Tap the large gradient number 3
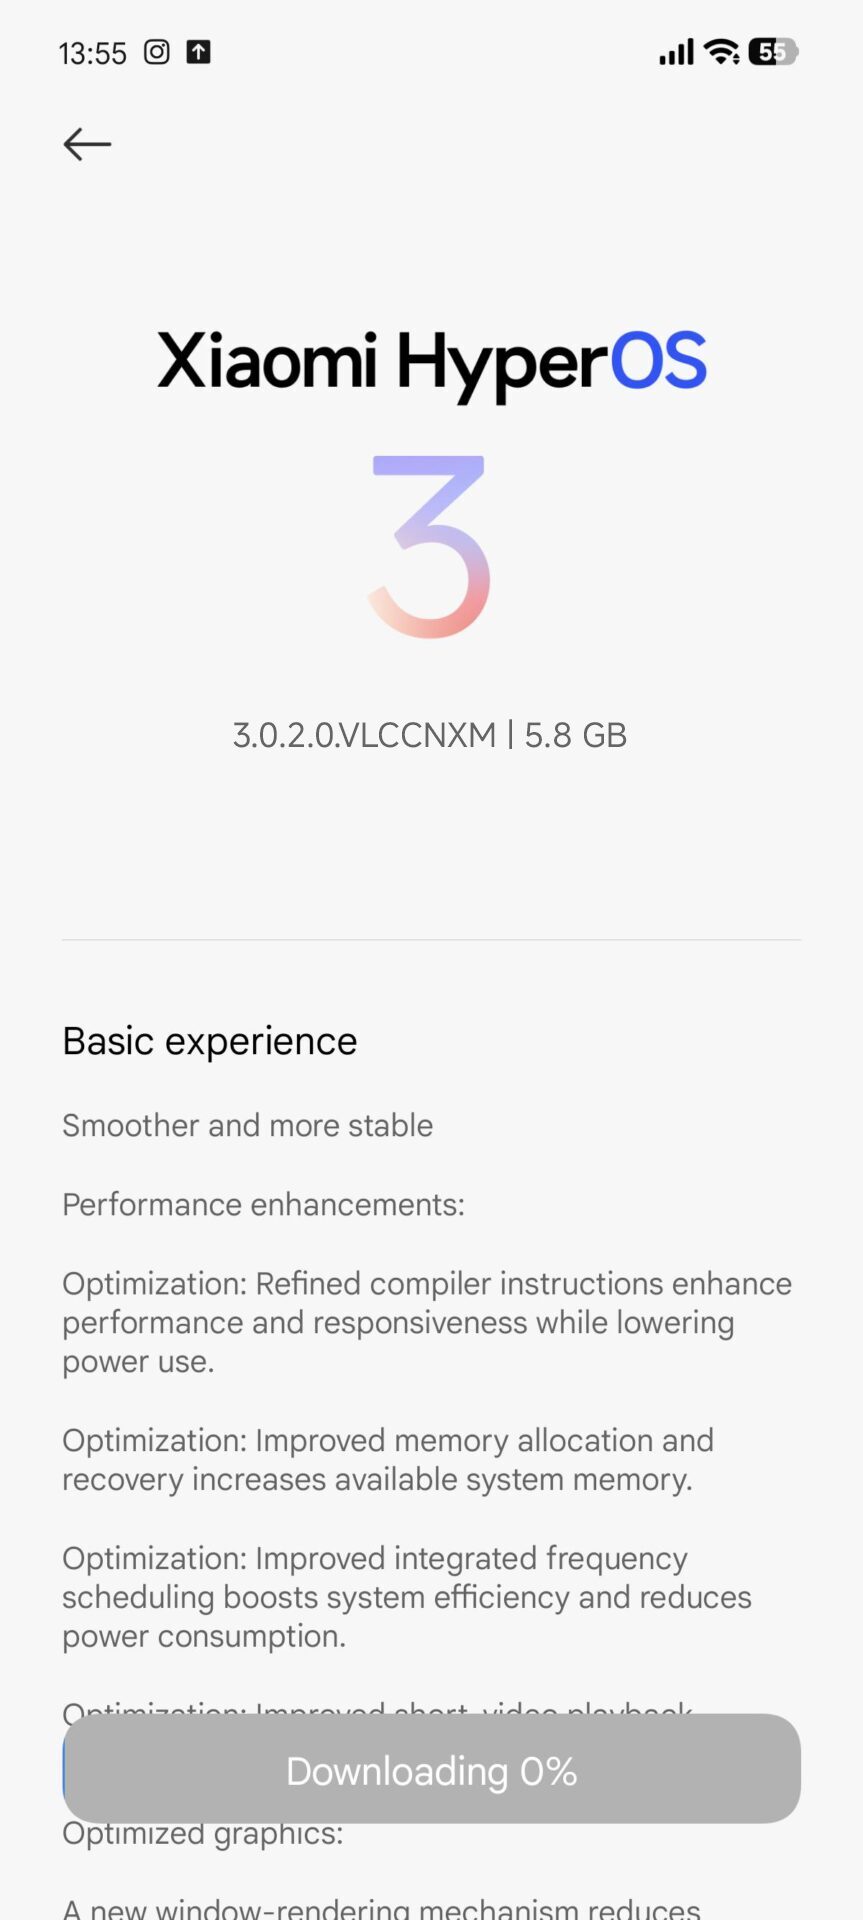This screenshot has height=1920, width=863. (430, 546)
